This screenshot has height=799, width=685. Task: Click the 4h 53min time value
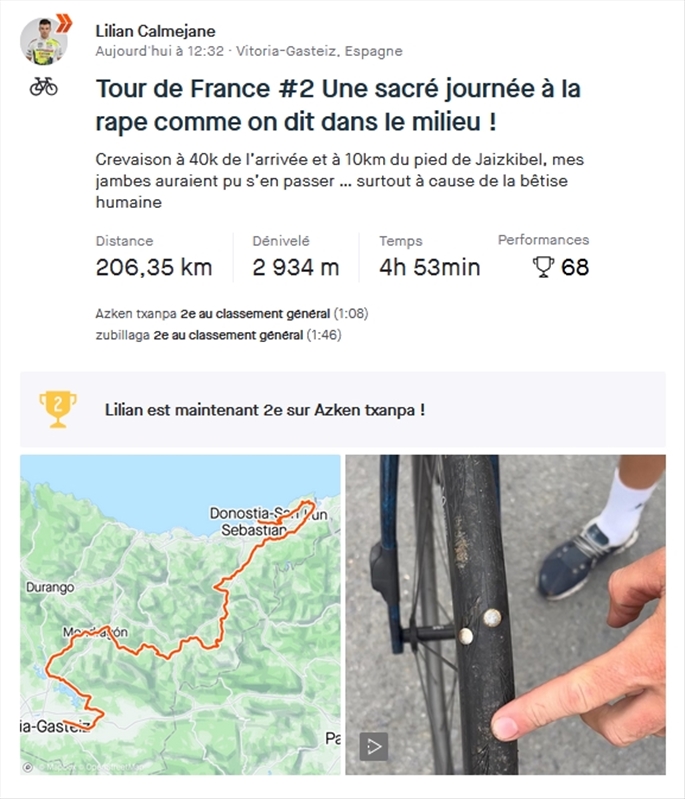[x=430, y=268]
